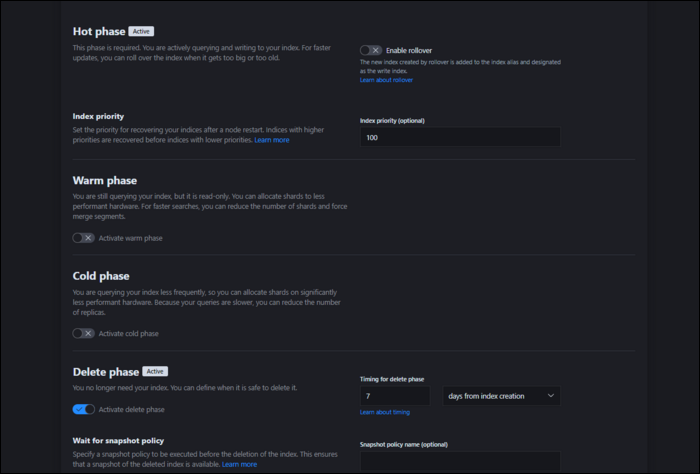Turn on the Activate warm phase switch
Screen dimensions: 700x474
pyautogui.click(x=84, y=238)
